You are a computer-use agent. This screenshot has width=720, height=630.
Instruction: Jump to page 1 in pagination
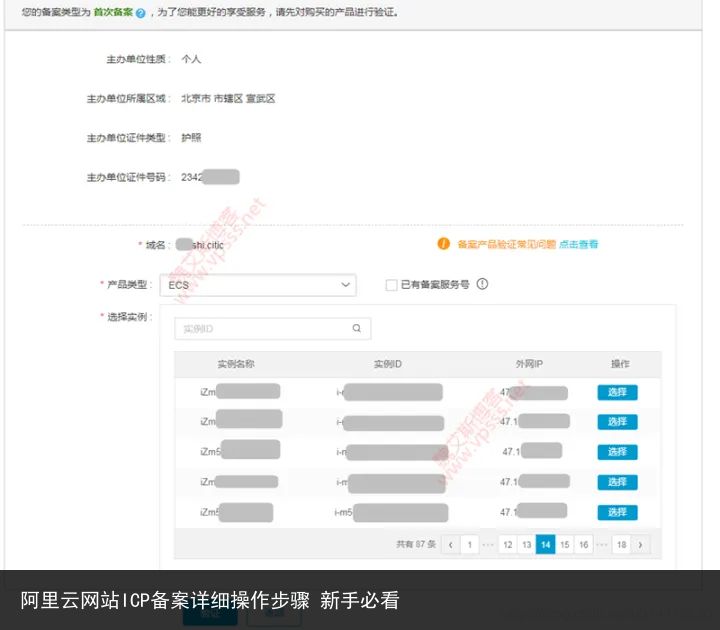click(469, 545)
